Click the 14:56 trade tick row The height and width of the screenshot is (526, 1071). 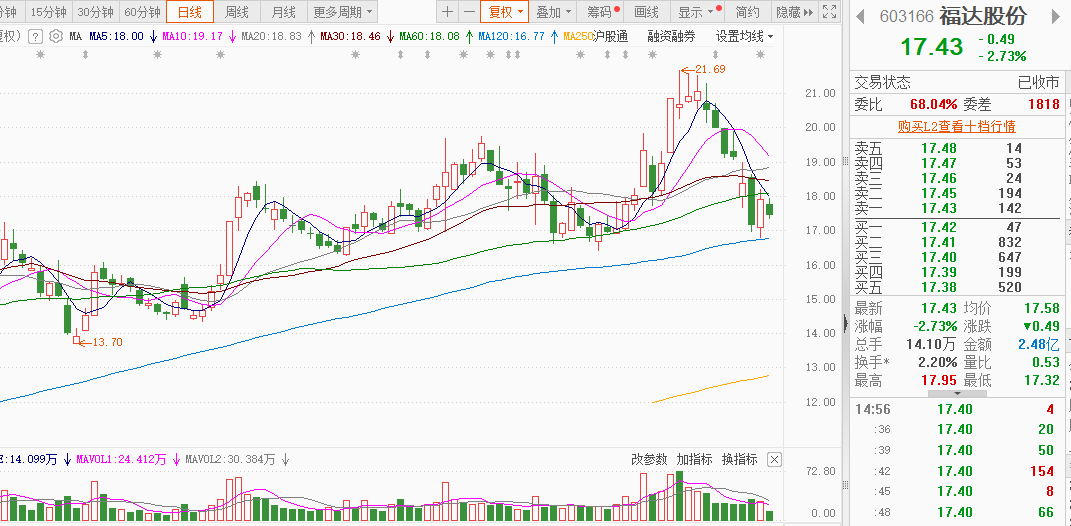coord(956,409)
